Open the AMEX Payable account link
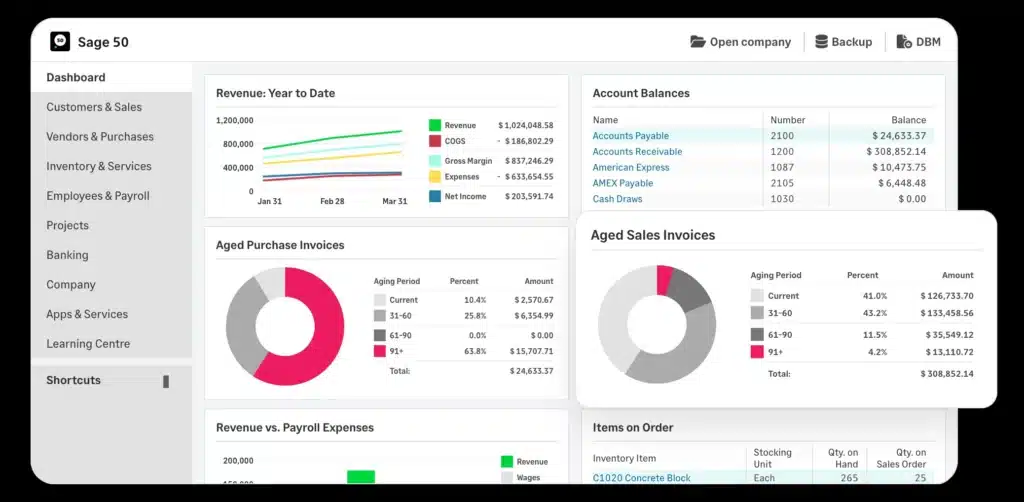This screenshot has height=502, width=1024. [623, 183]
